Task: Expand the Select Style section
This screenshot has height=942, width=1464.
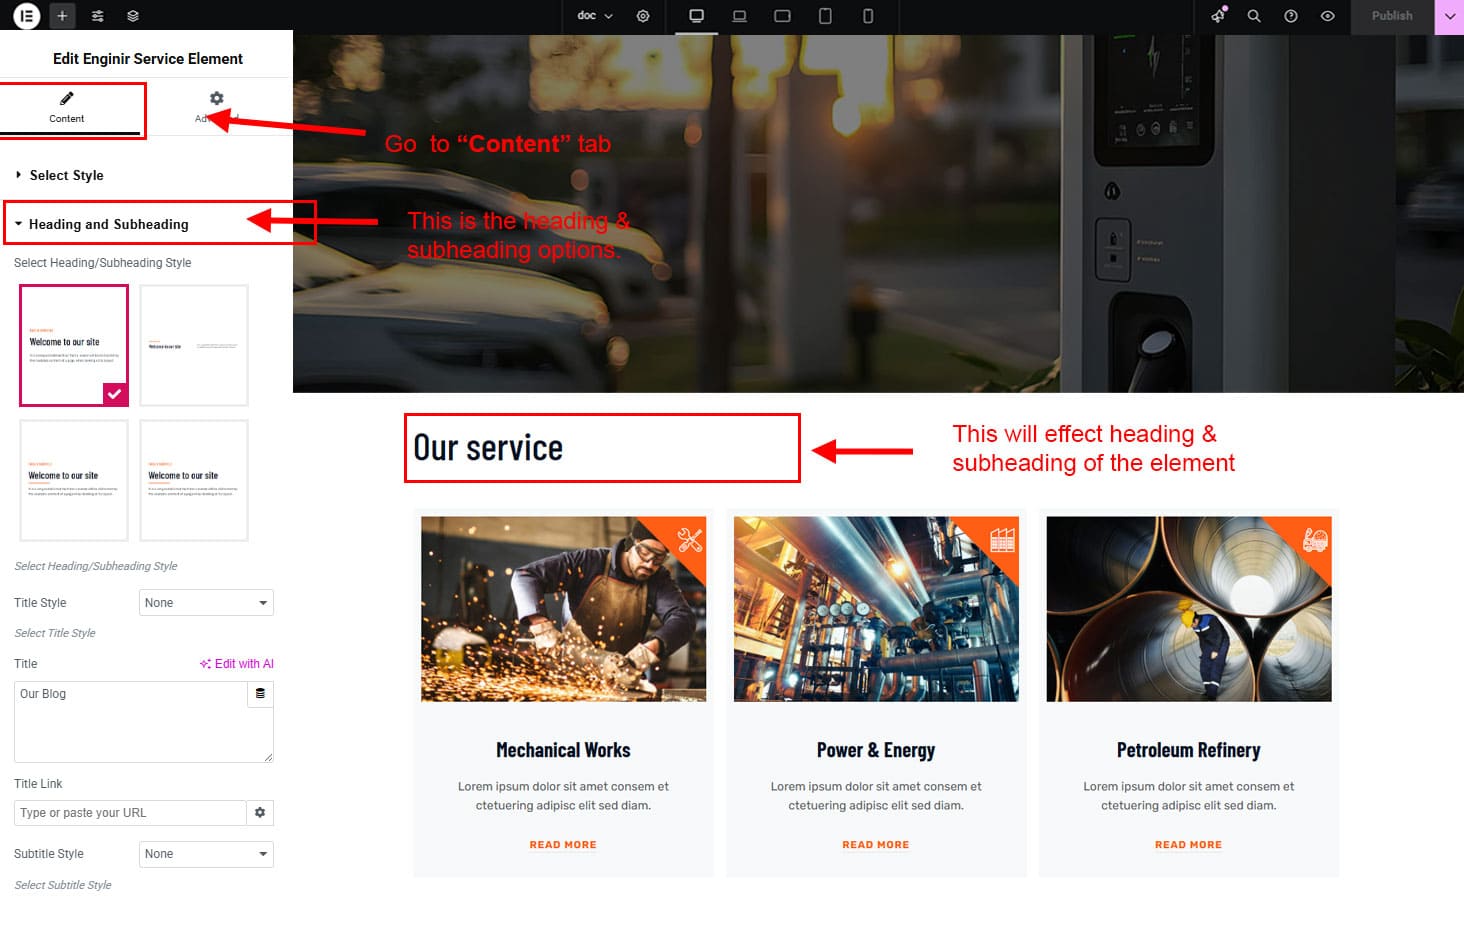Action: pyautogui.click(x=66, y=175)
